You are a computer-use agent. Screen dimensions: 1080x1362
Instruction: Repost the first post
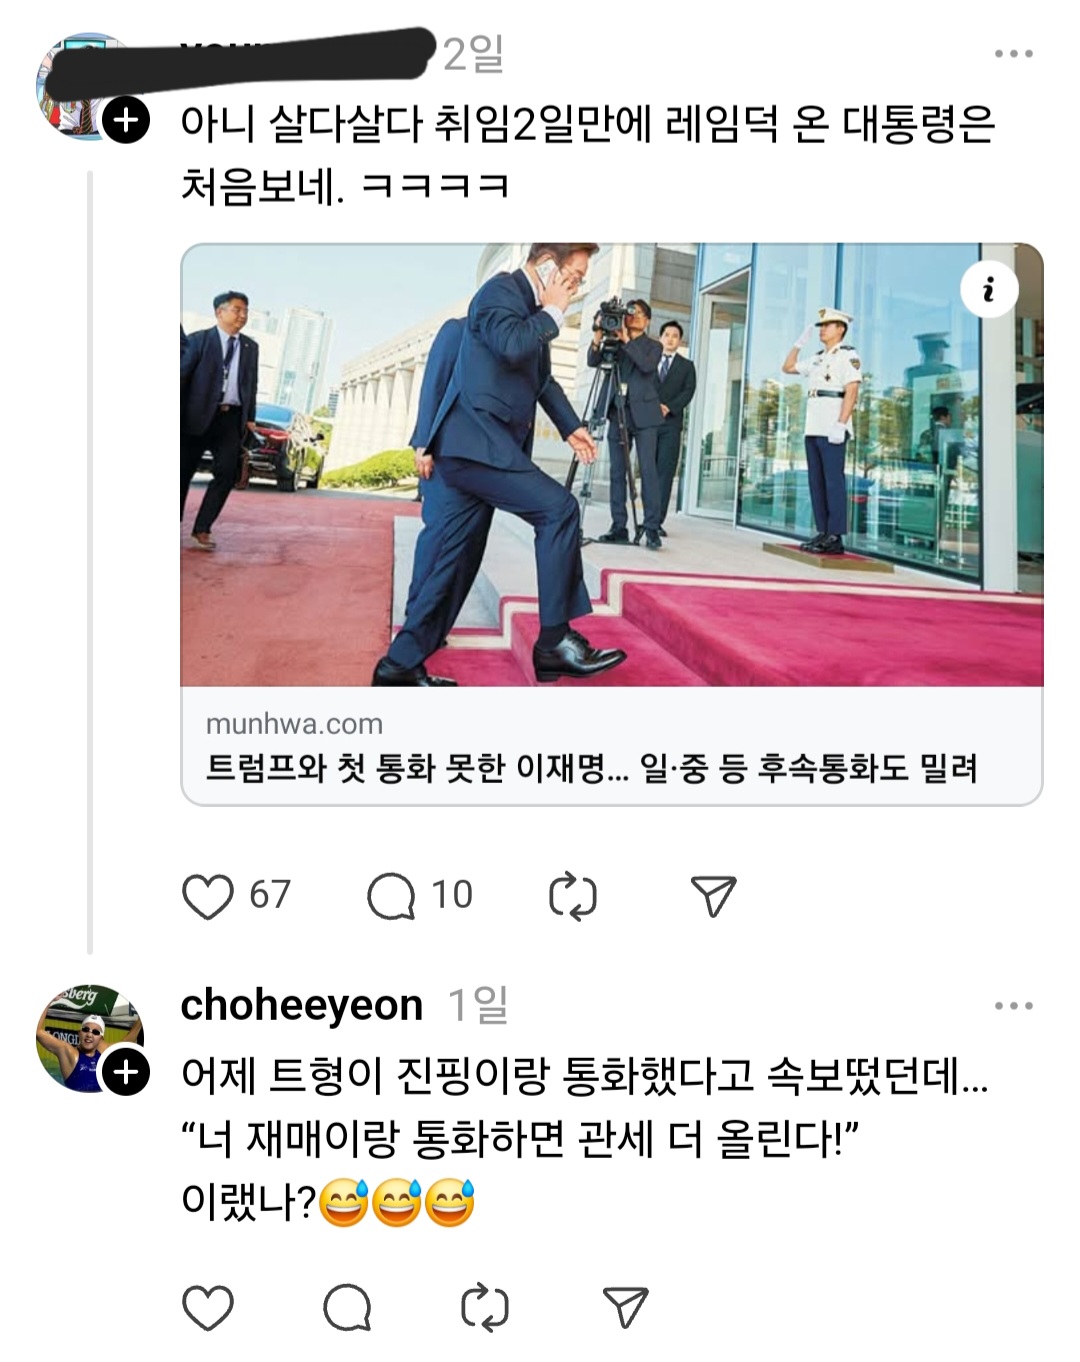coord(573,896)
